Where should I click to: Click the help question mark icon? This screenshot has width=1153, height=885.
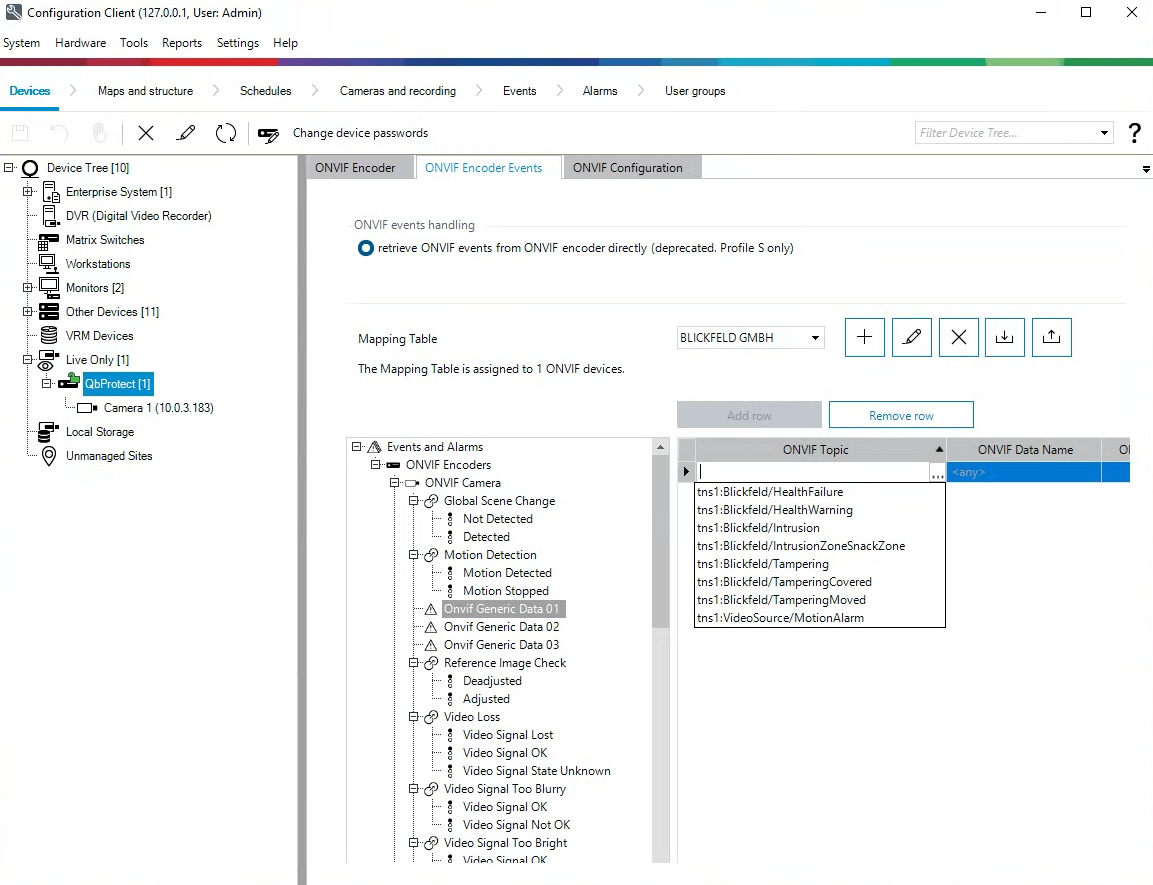(x=1134, y=133)
